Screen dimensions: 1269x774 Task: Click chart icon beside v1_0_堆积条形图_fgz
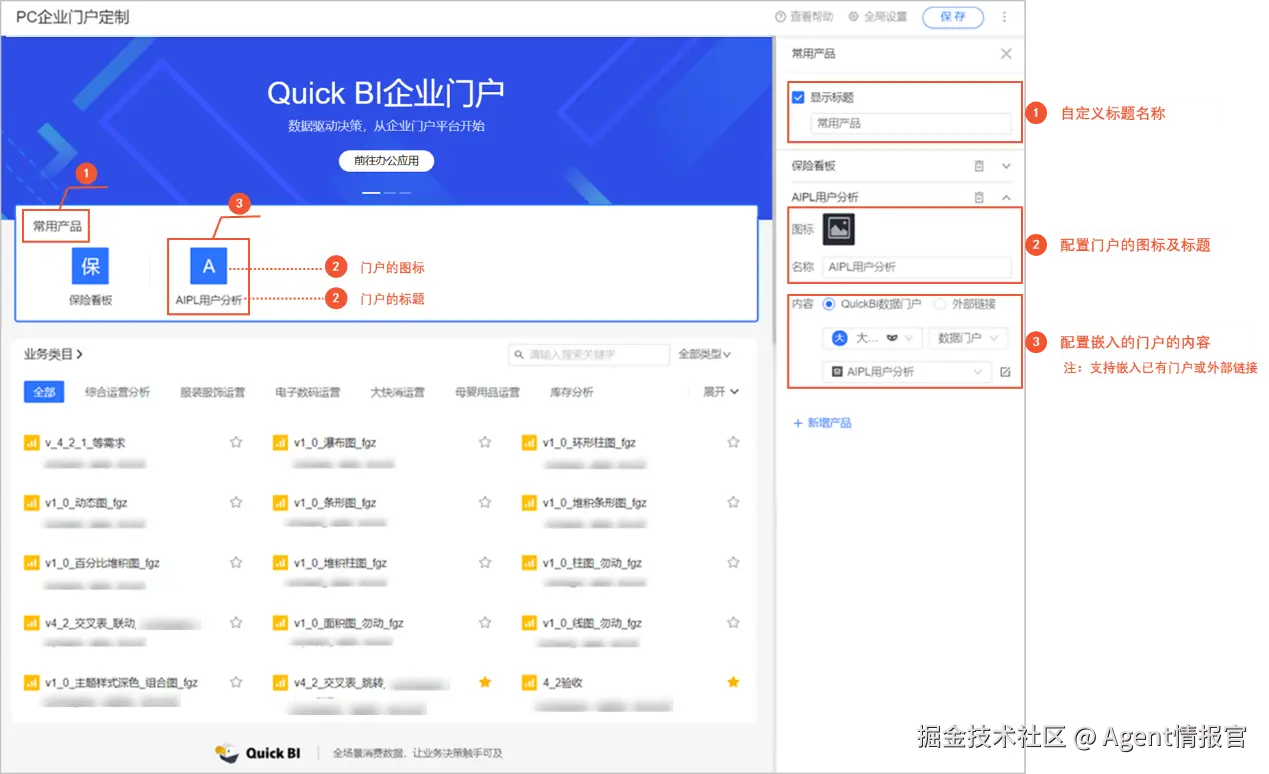529,503
